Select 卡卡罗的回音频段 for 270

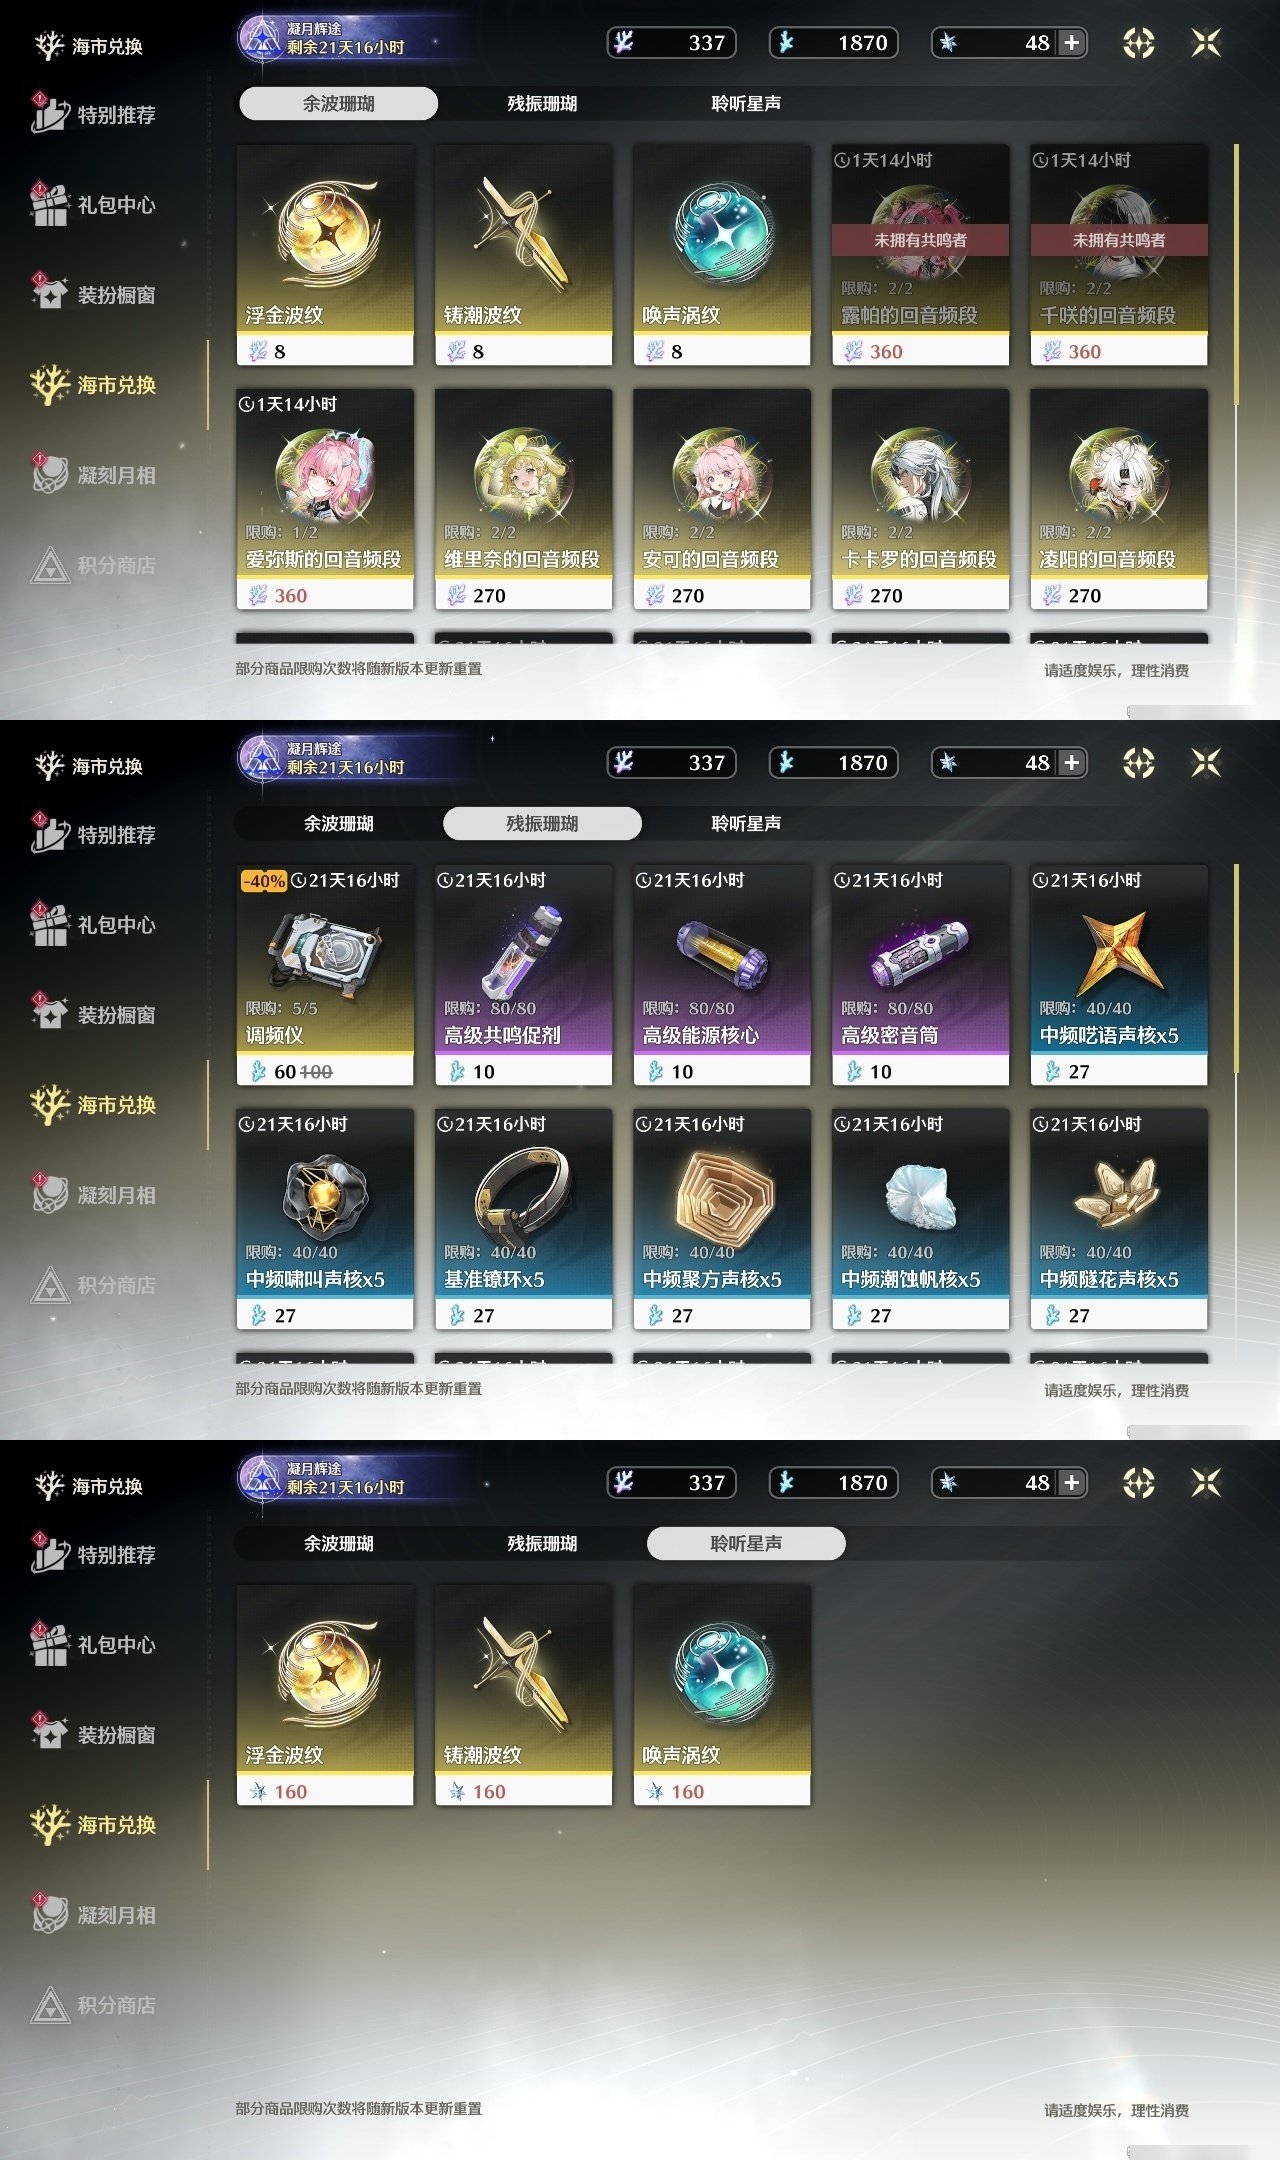[x=920, y=499]
